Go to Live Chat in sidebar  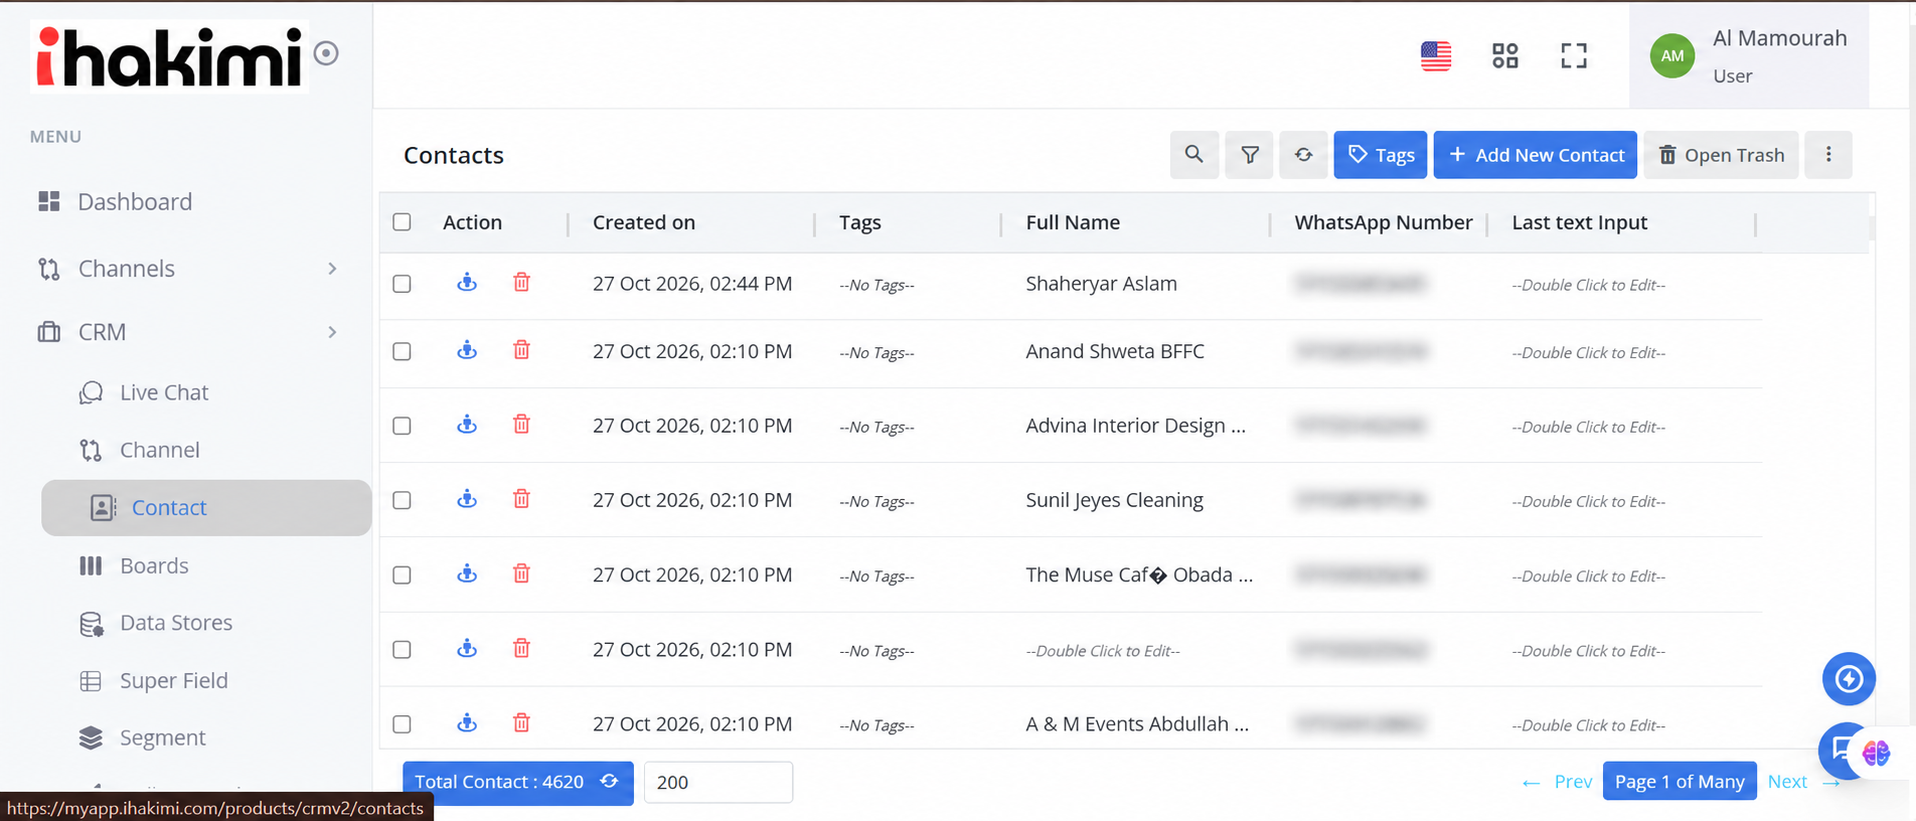click(x=164, y=393)
